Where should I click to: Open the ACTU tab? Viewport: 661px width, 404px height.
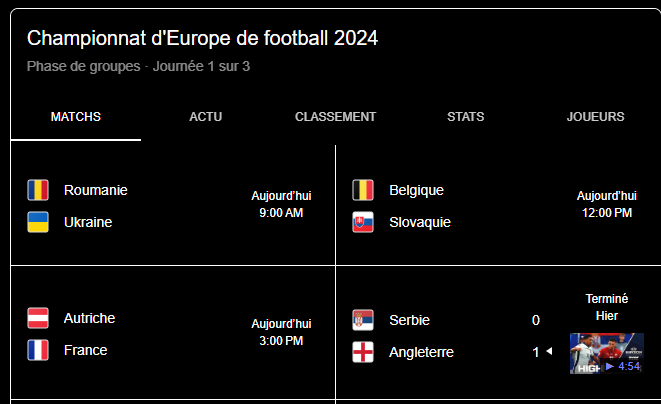206,117
